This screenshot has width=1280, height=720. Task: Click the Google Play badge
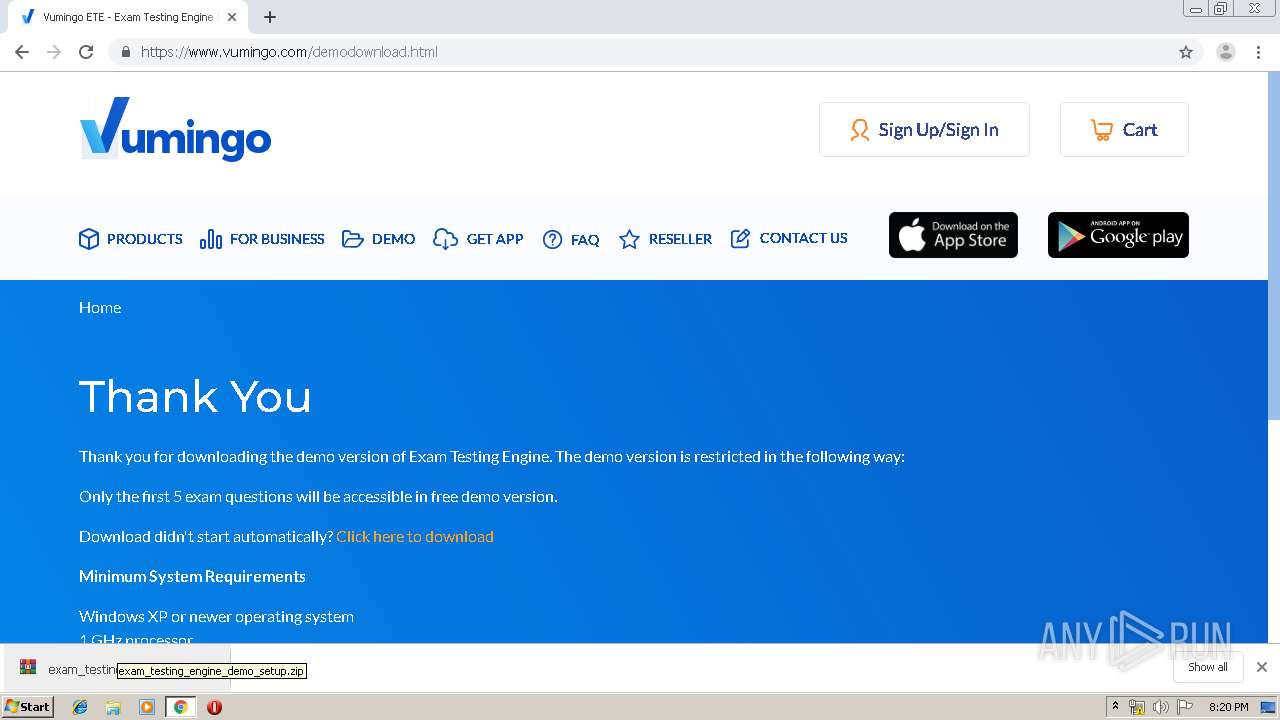tap(1118, 235)
